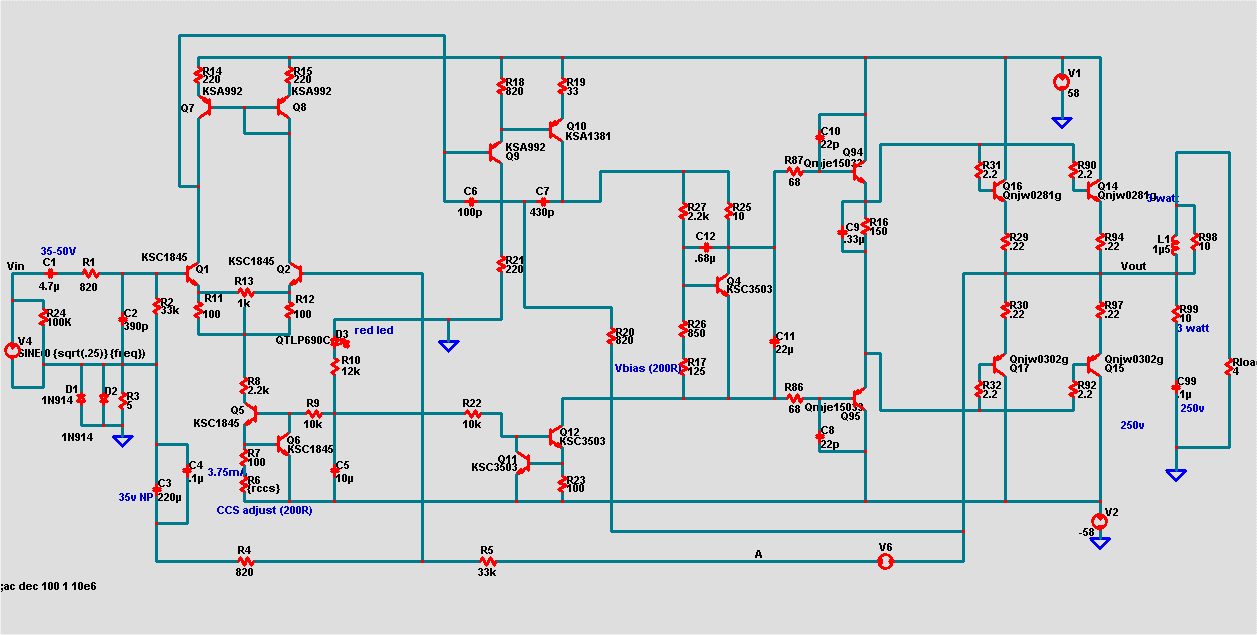
Task: Select output transistor Q17
Action: point(999,364)
